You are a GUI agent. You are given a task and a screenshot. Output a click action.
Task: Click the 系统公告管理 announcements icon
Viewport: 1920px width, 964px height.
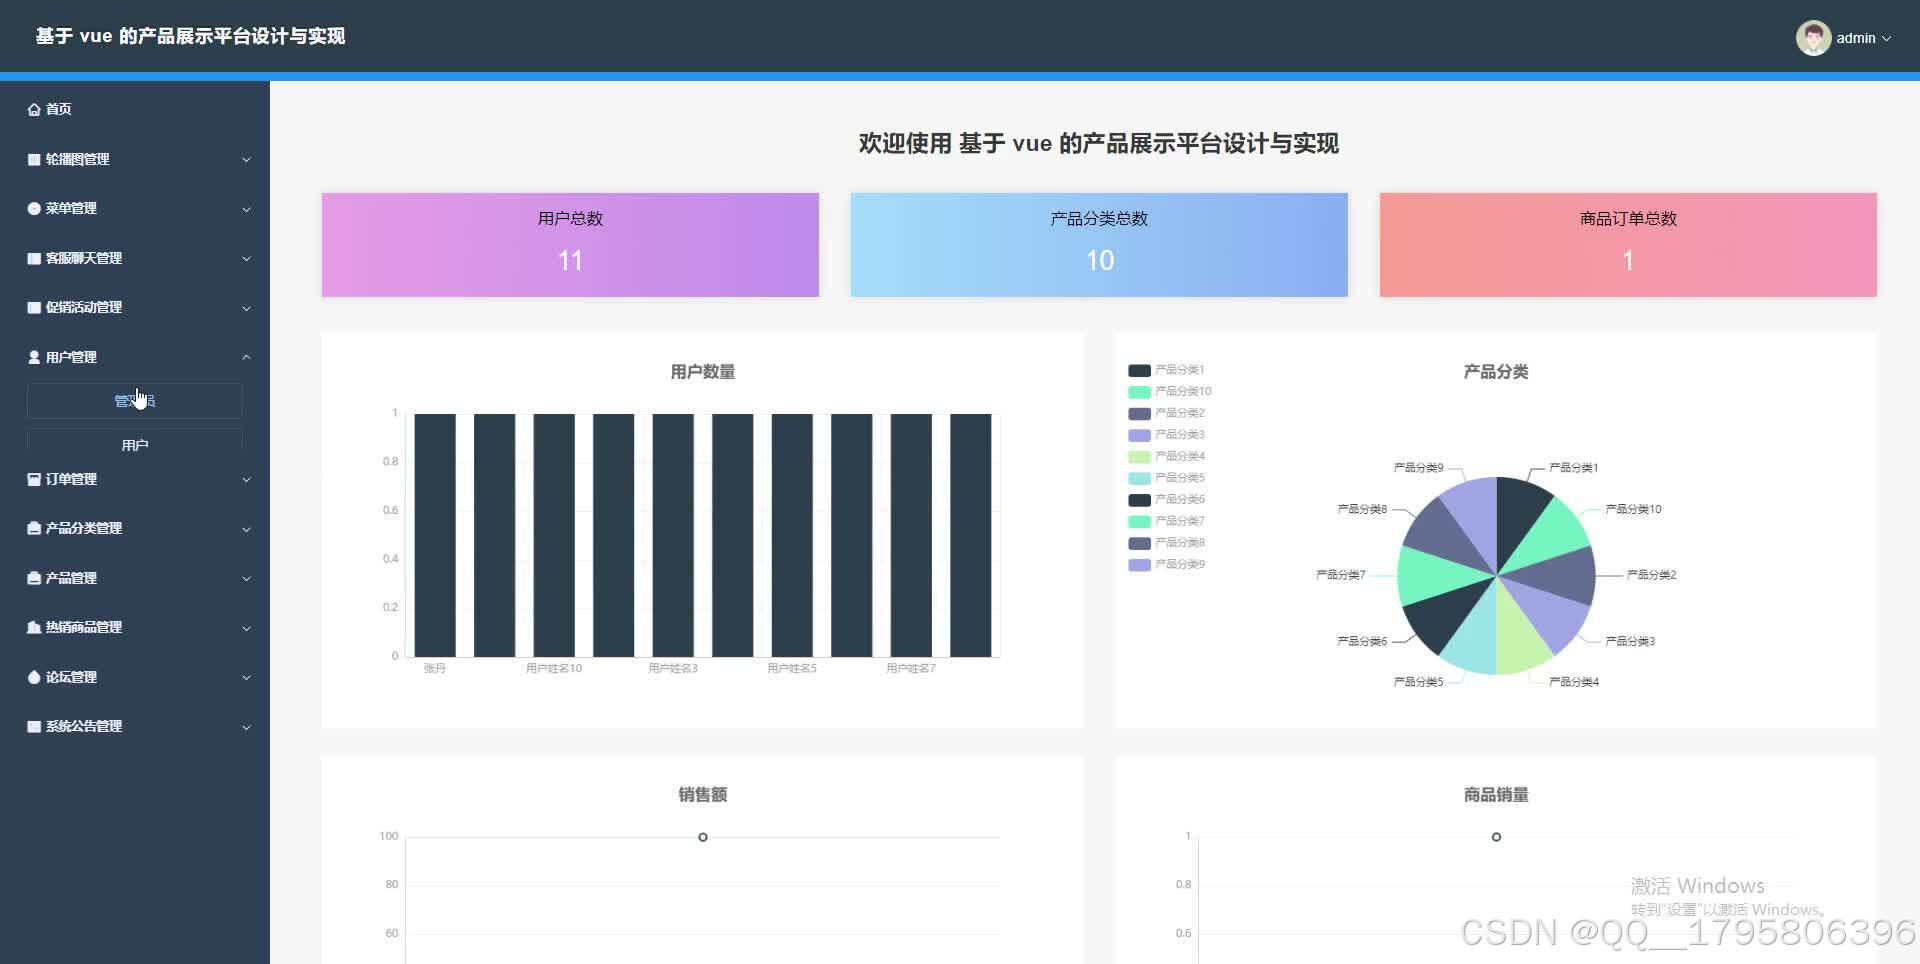(33, 726)
